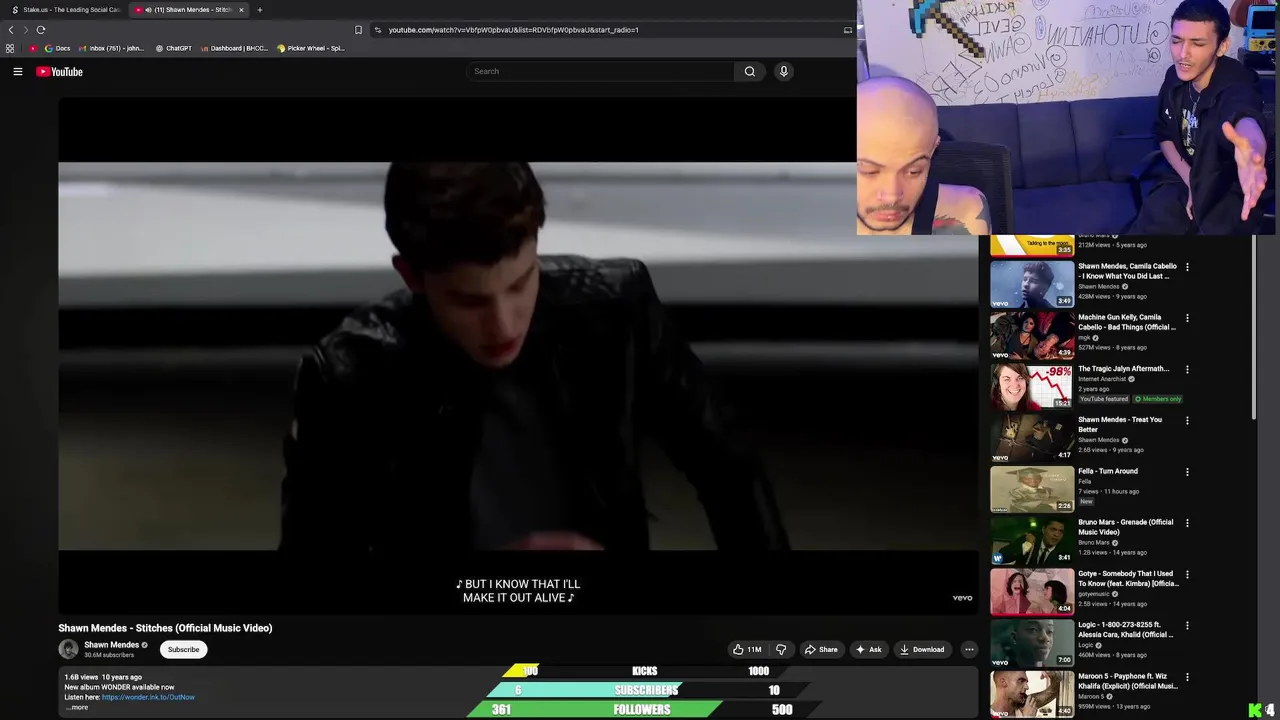Viewport: 1280px width, 720px height.
Task: Click the browser address bar URL
Action: coord(513,30)
